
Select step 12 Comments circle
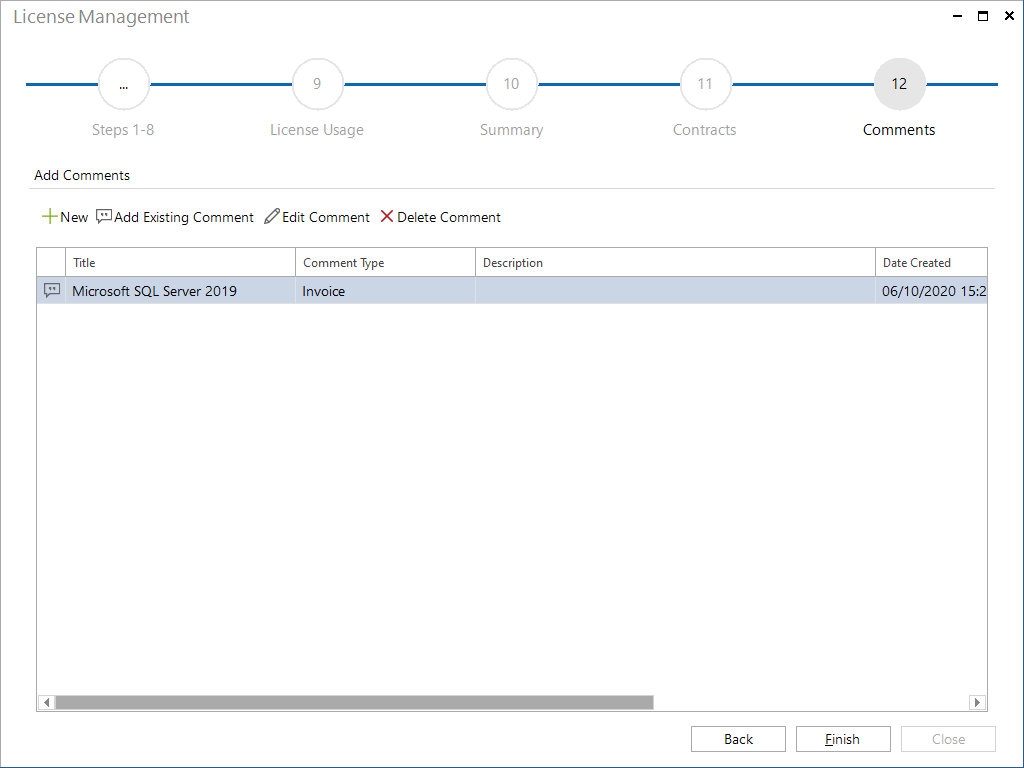coord(899,84)
